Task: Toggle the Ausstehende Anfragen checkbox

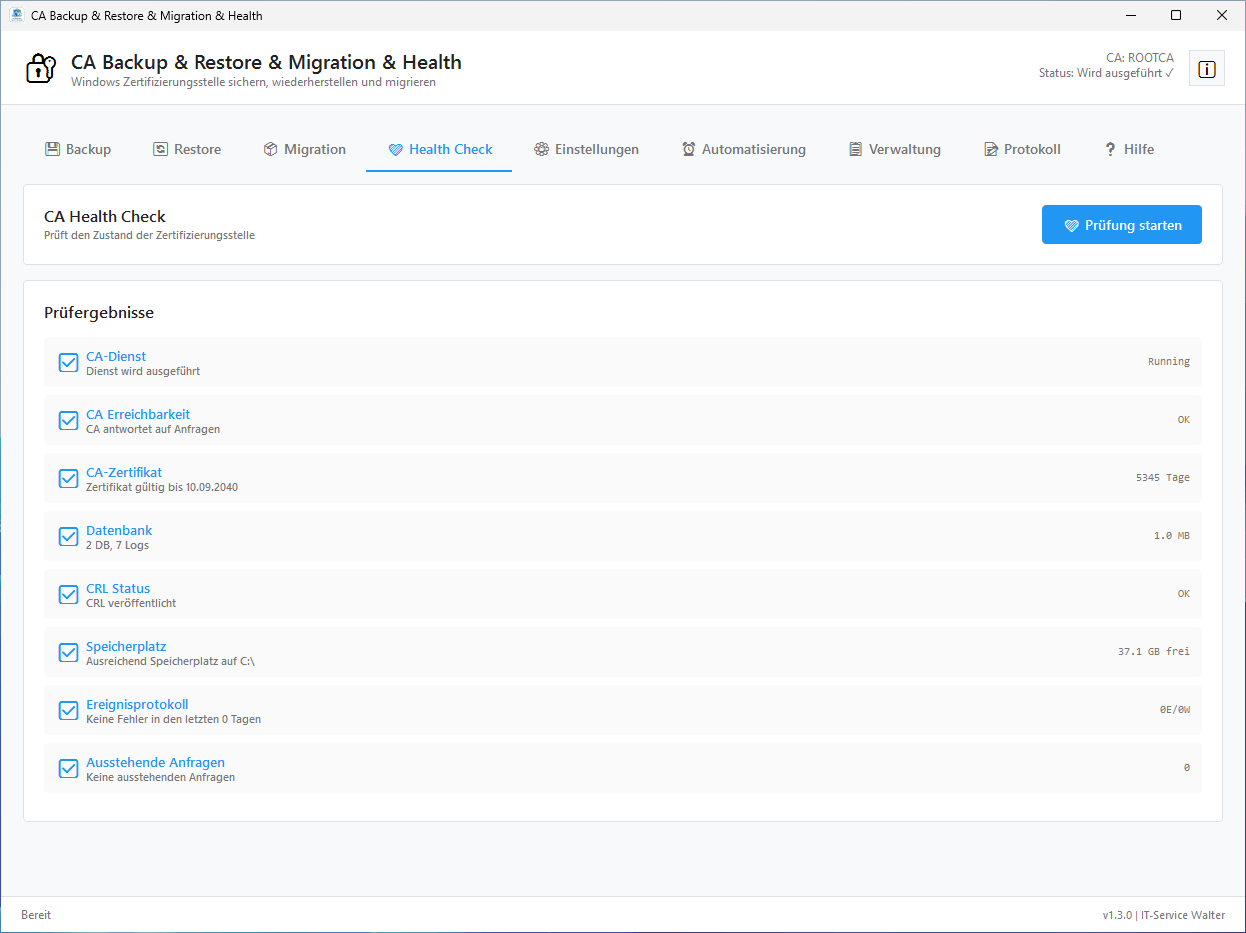Action: point(69,769)
